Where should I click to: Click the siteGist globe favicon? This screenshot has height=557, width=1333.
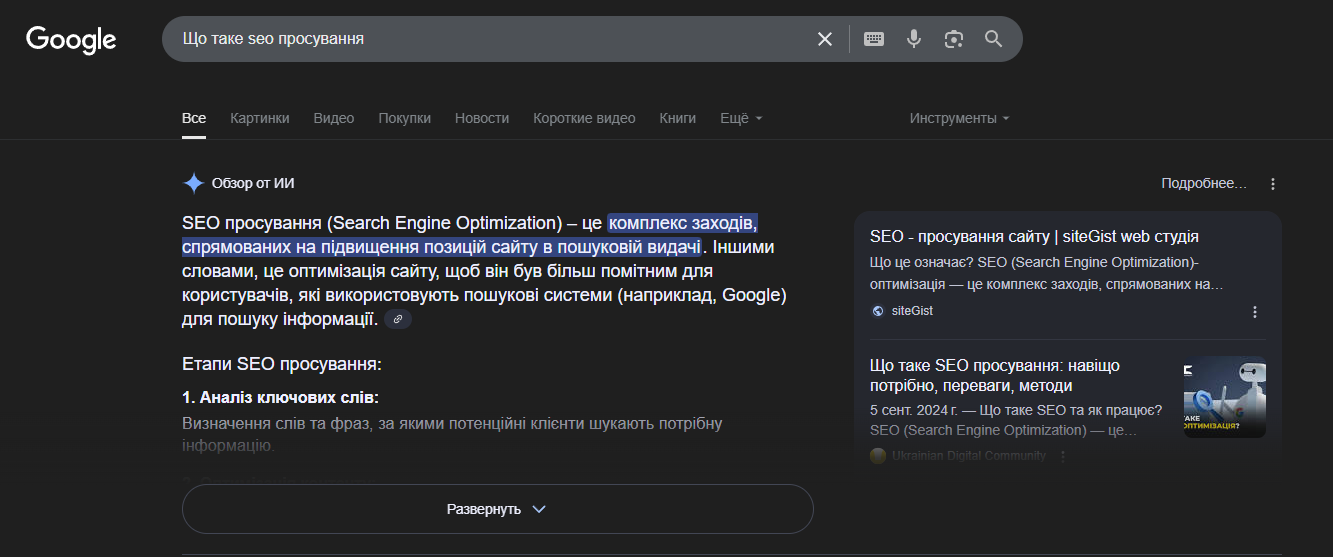point(878,311)
